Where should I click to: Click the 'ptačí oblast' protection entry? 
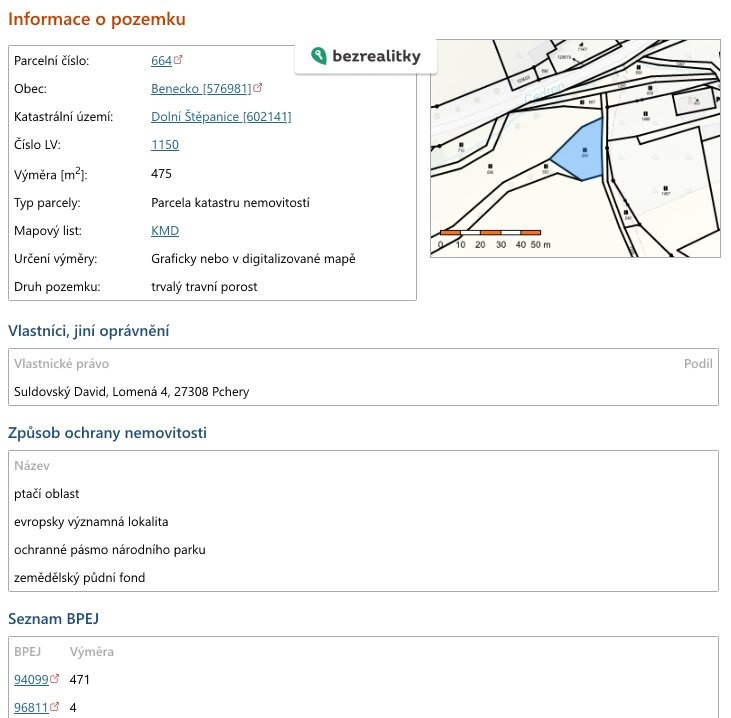(47, 493)
